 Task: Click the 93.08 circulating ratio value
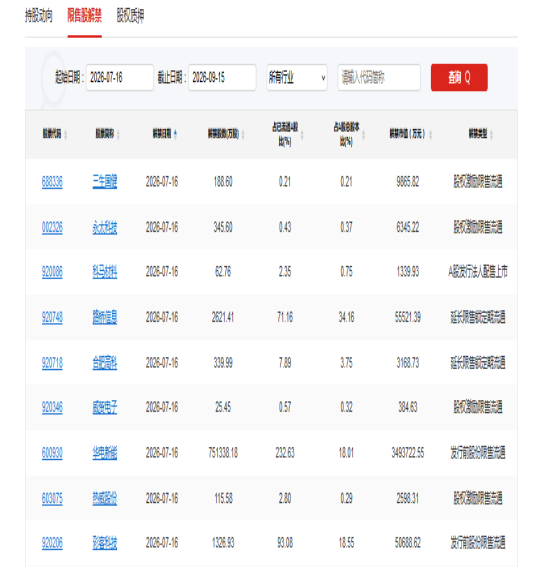coord(285,543)
